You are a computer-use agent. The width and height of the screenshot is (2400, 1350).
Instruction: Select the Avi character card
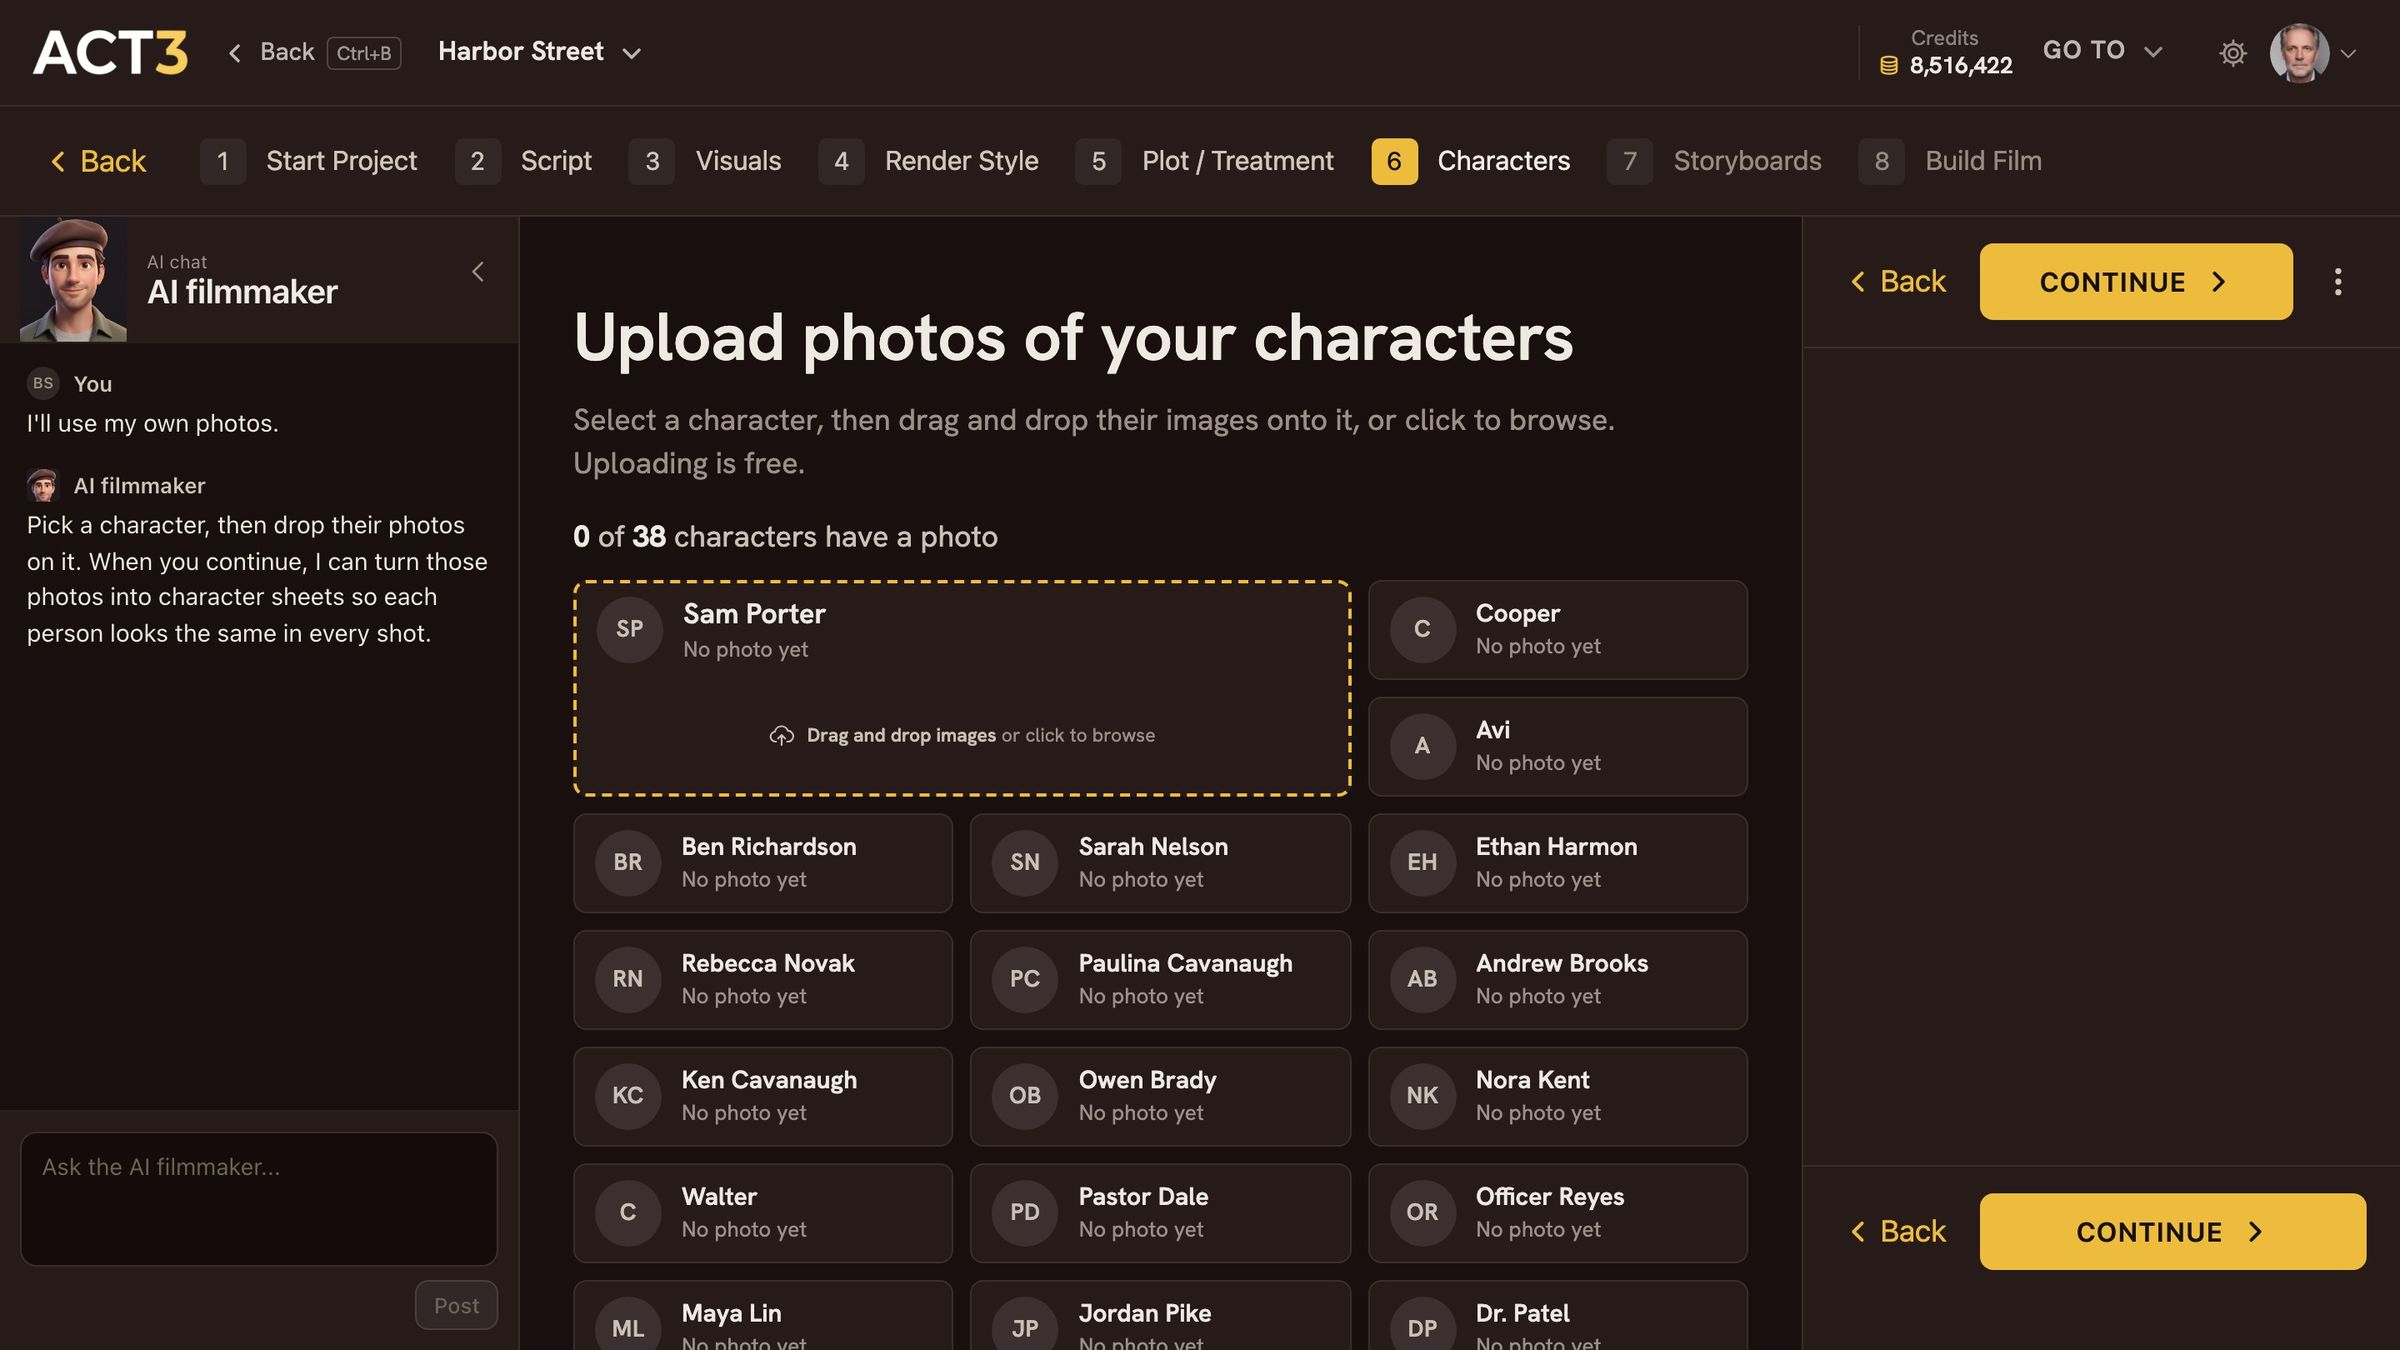pyautogui.click(x=1557, y=747)
